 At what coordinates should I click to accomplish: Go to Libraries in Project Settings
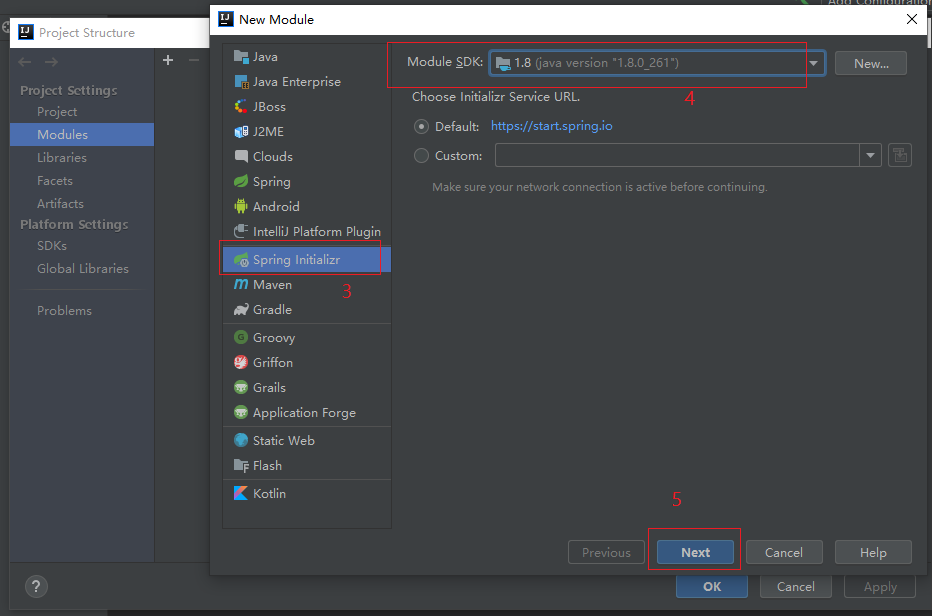[x=62, y=158]
